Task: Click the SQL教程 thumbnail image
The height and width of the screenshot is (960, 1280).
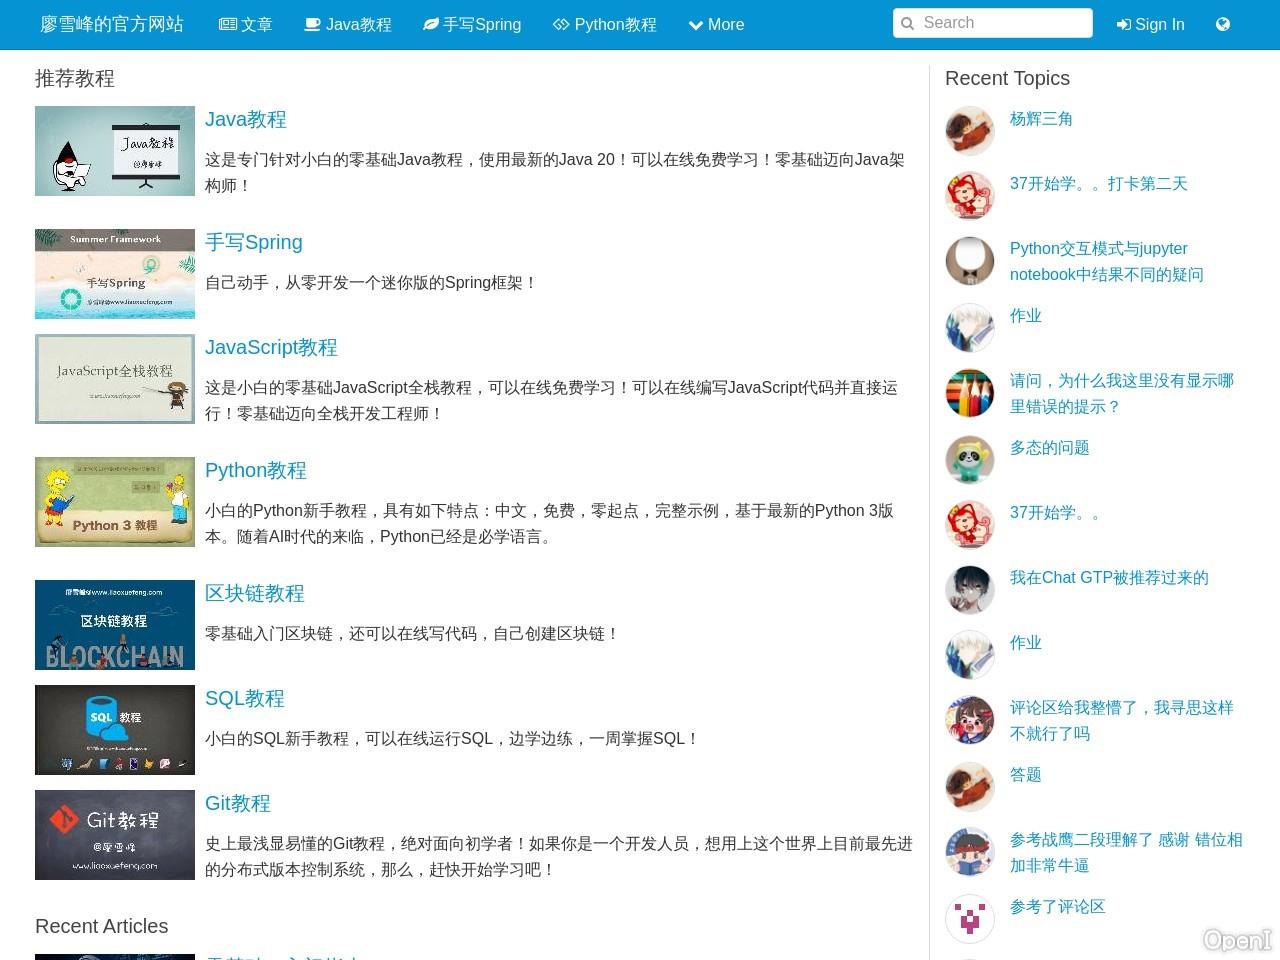Action: point(115,730)
